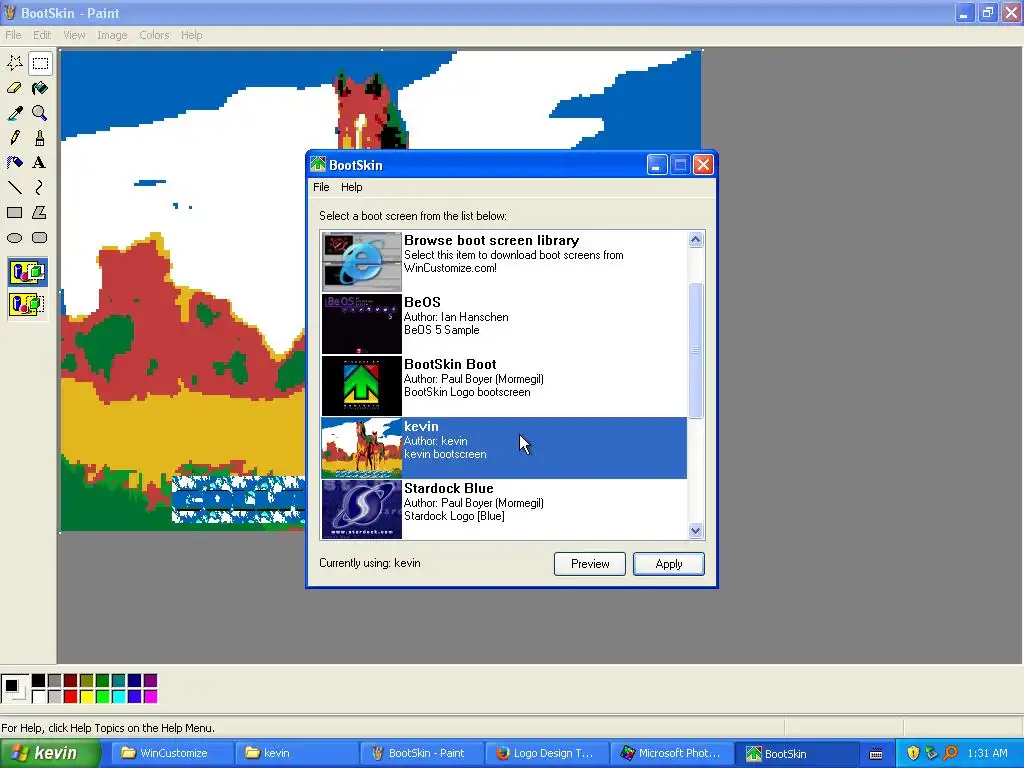Viewport: 1024px width, 768px height.
Task: Open the Image menu in Paint
Action: click(112, 35)
